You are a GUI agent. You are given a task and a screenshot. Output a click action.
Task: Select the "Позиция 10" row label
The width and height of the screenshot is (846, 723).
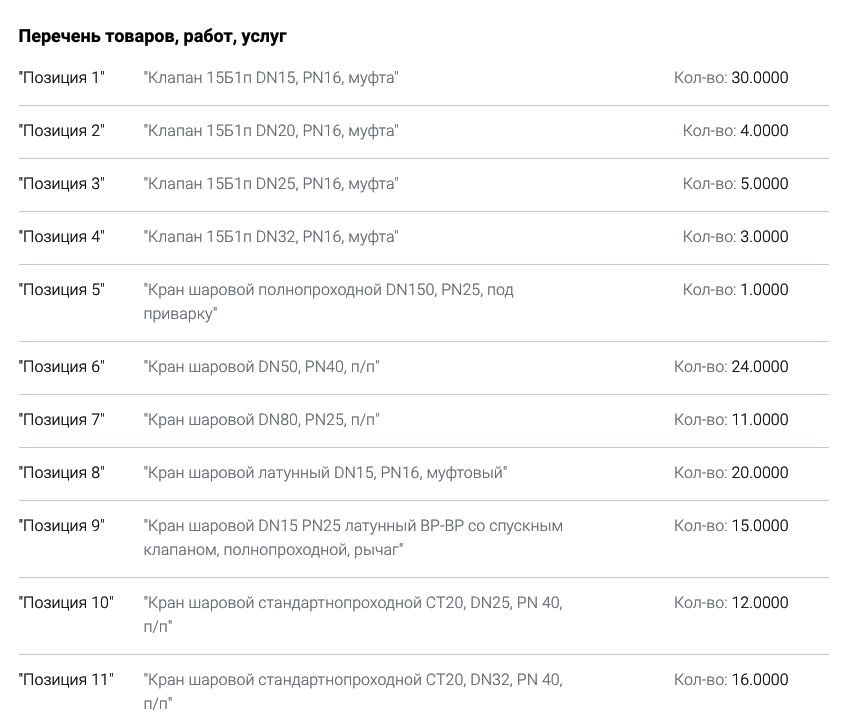tap(66, 603)
